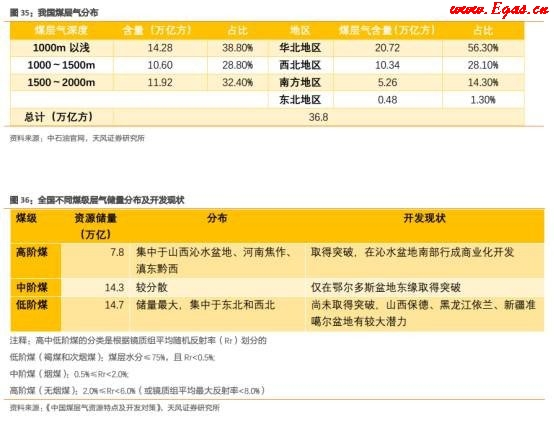
Task: Click the 东北地区 region cell
Action: (x=300, y=100)
